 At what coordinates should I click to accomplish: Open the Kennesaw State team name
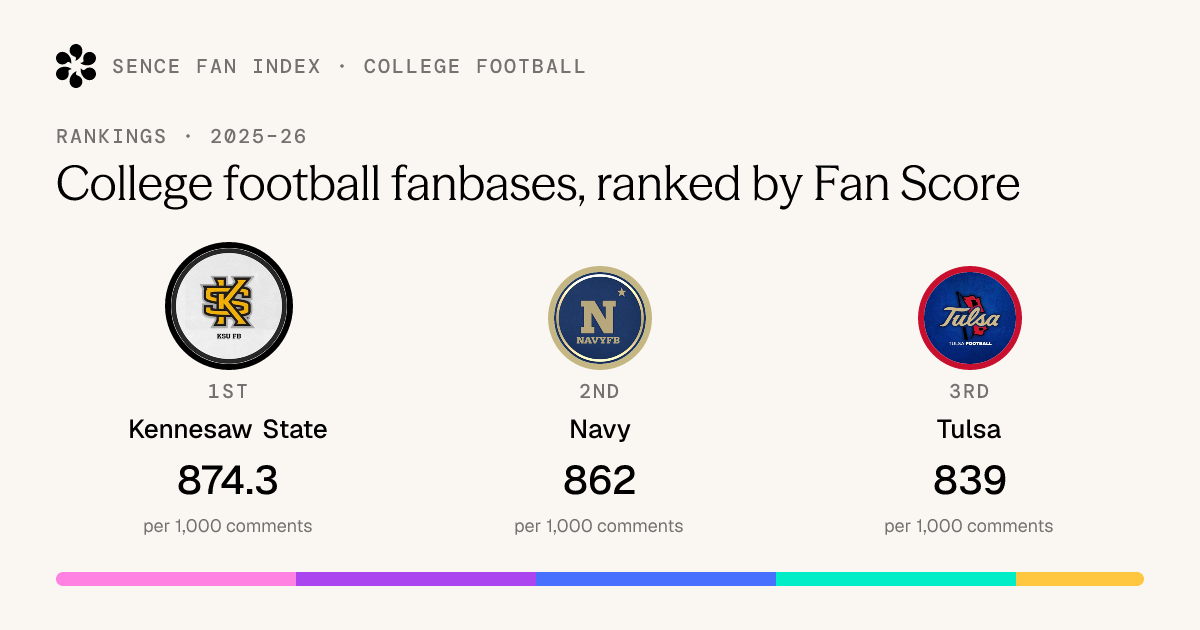(228, 430)
